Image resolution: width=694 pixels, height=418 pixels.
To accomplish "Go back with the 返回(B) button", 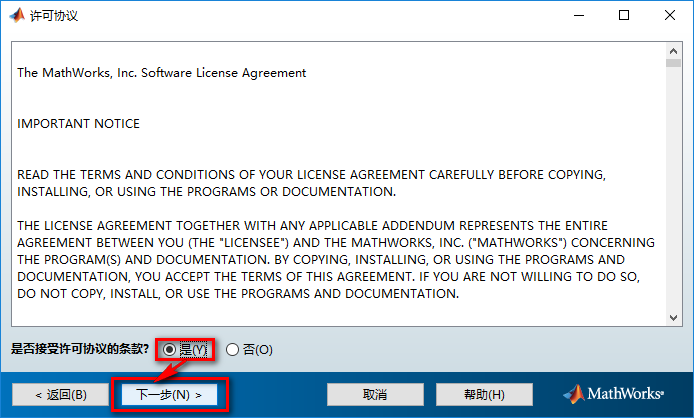I will click(x=60, y=394).
